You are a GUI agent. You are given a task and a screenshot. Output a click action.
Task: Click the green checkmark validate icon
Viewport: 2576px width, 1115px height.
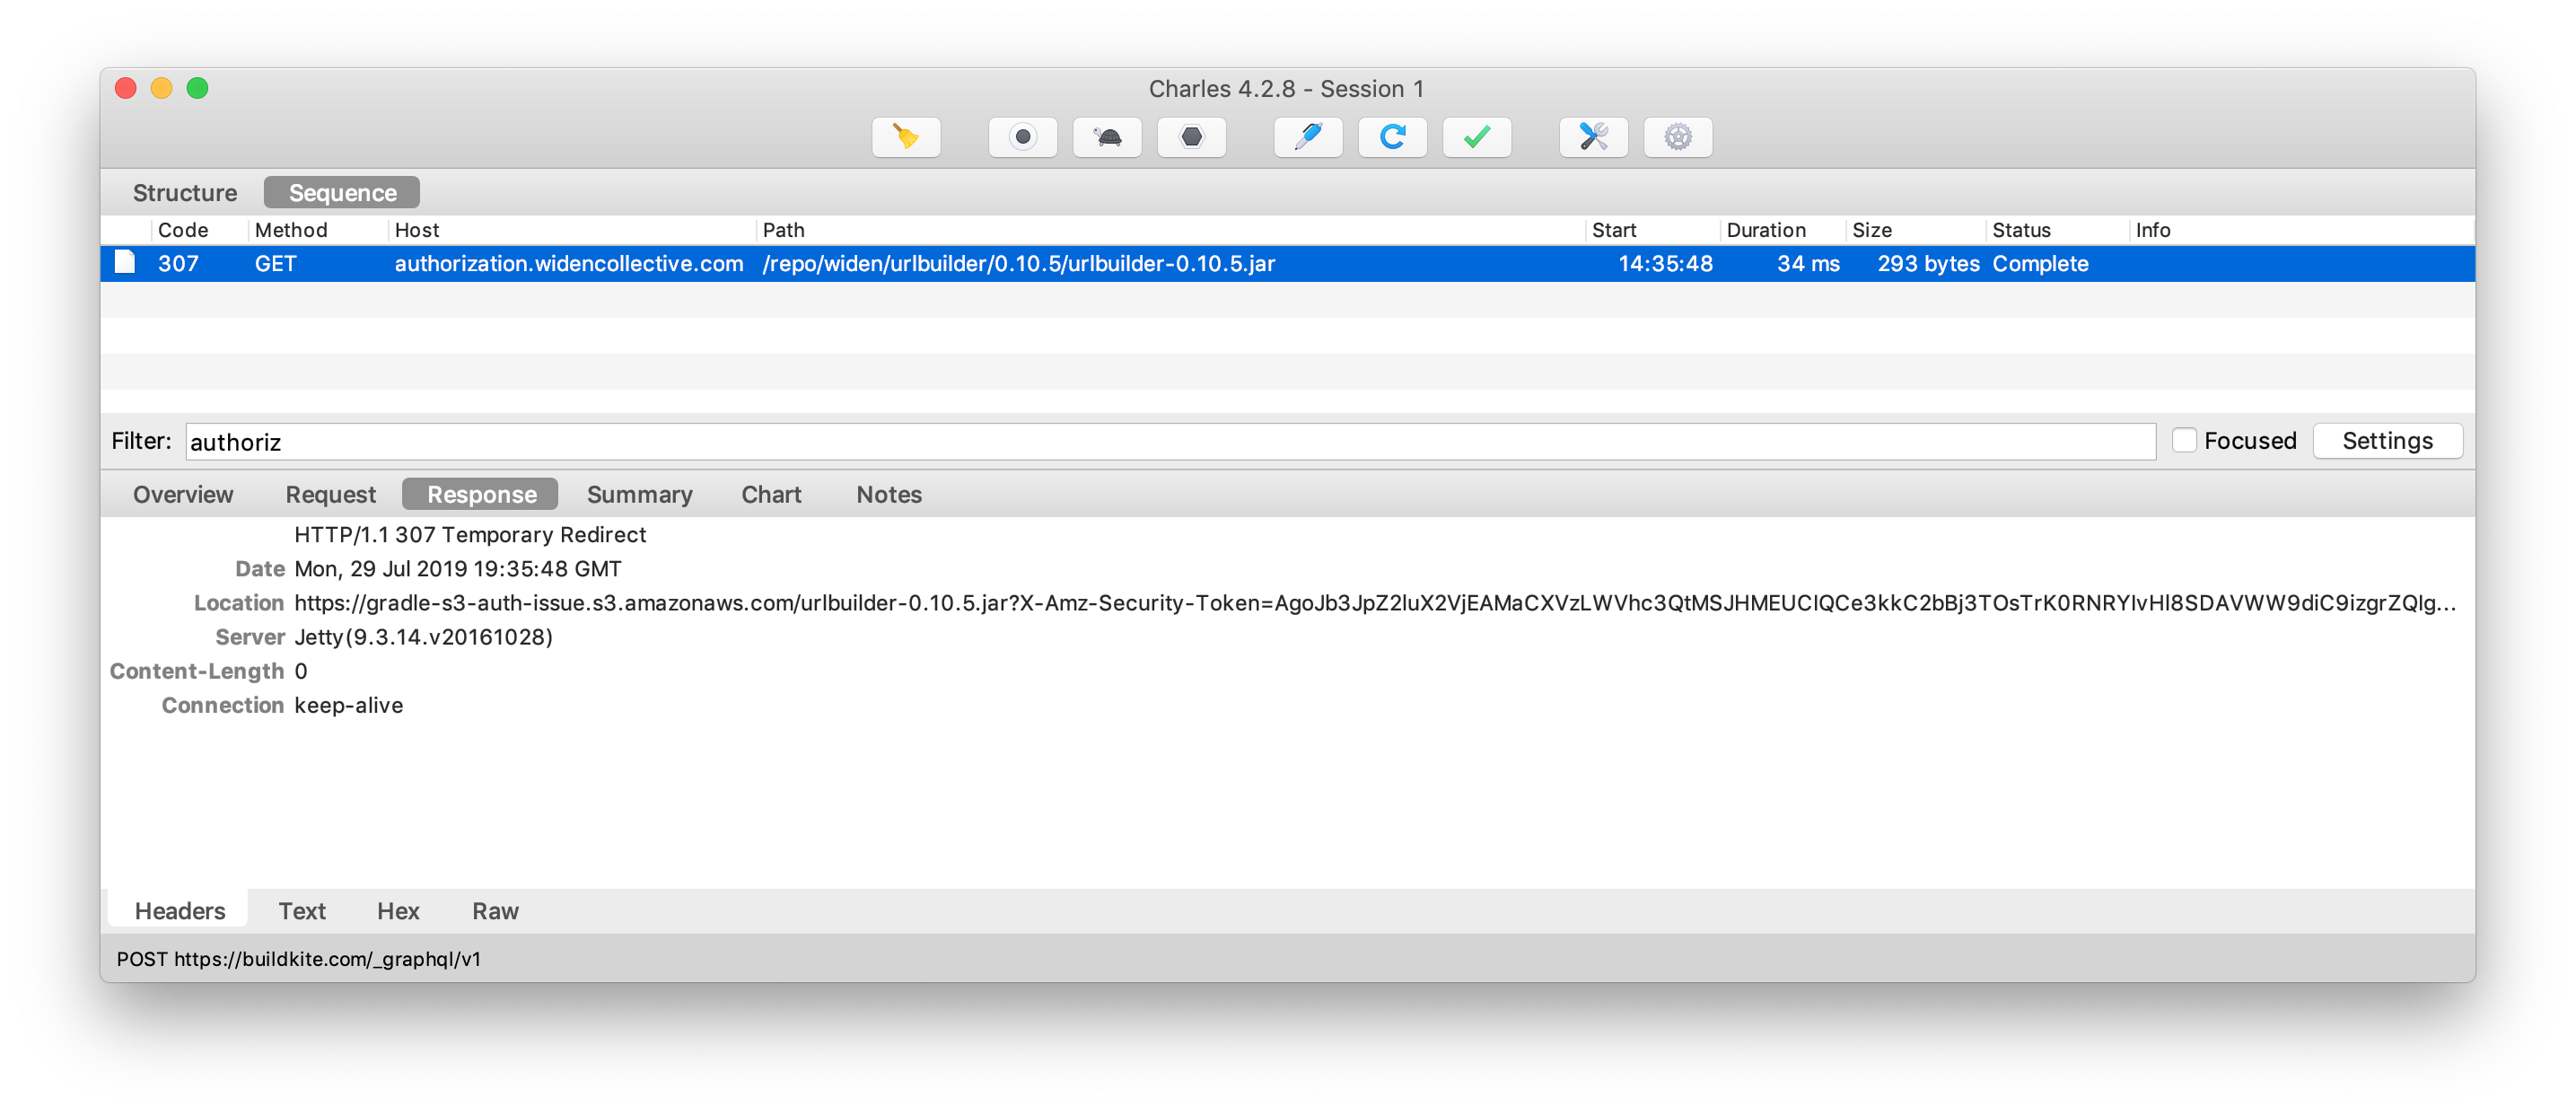click(x=1477, y=137)
